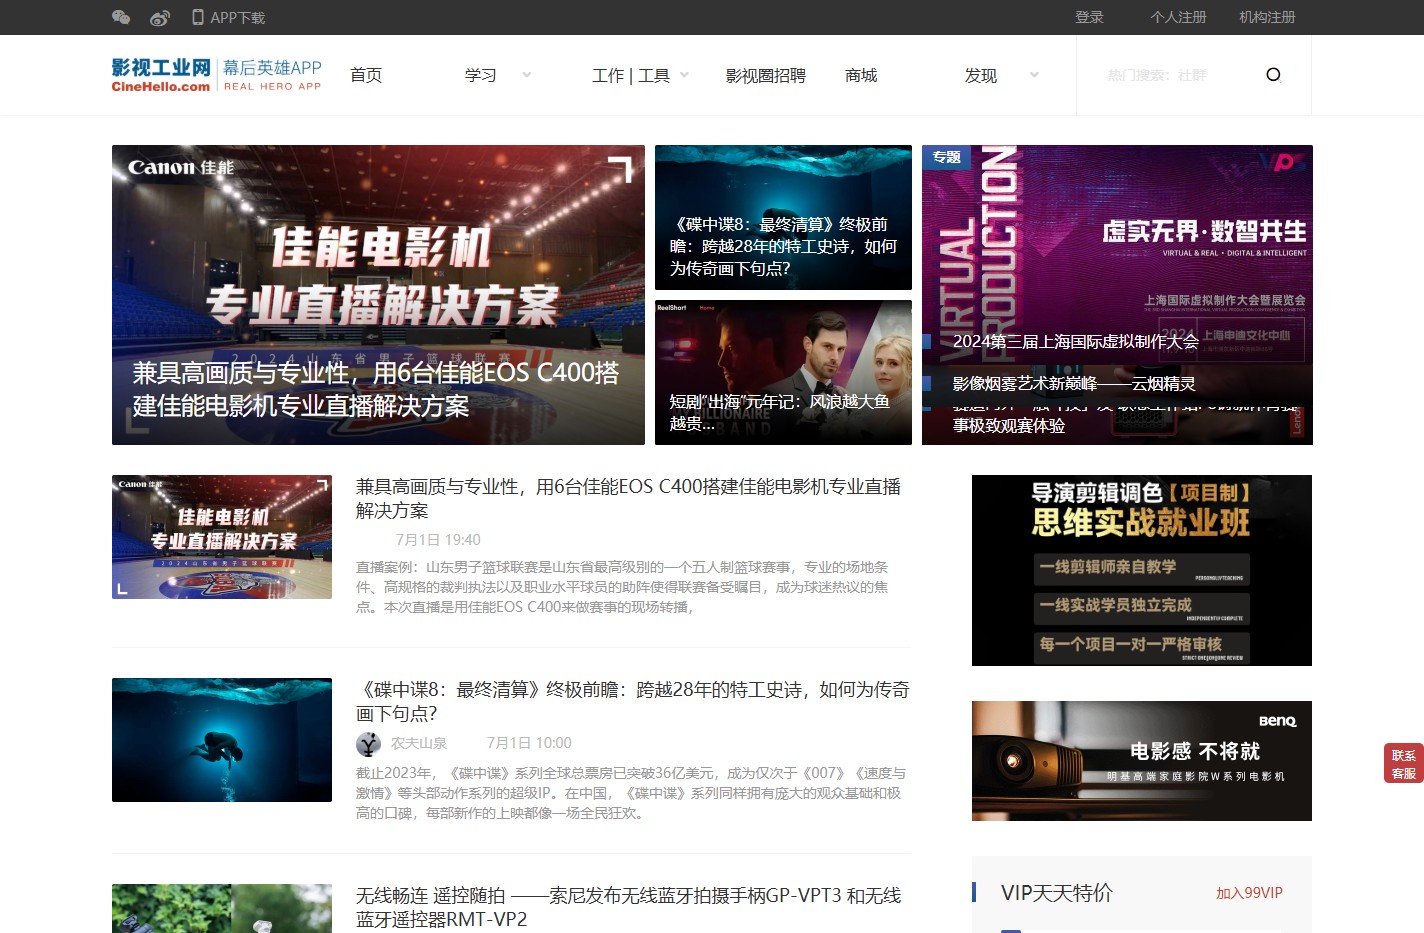1424x933 pixels.
Task: Click the 截止2023年 article summary text
Action: pos(631,793)
